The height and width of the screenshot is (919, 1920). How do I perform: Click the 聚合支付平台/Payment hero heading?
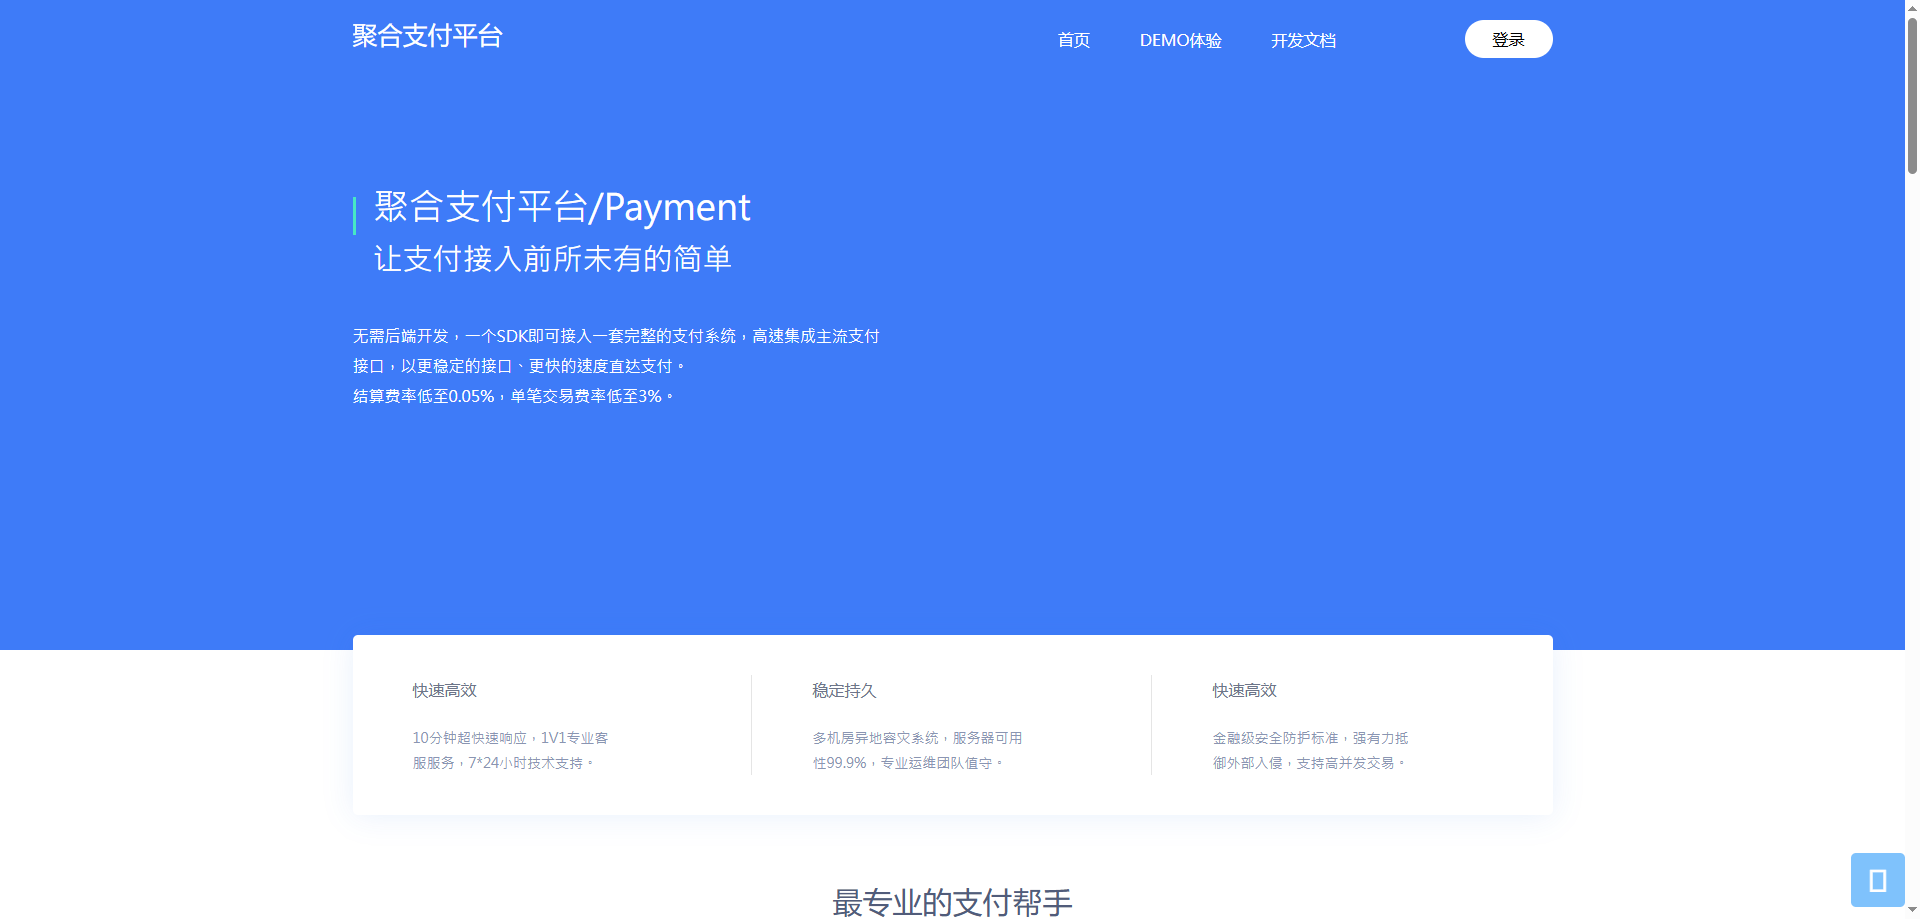(562, 209)
